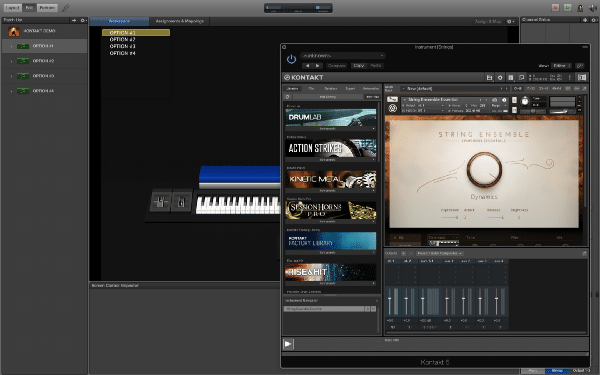Open the plugin preset dropdown
The image size is (600, 375).
click(342, 56)
